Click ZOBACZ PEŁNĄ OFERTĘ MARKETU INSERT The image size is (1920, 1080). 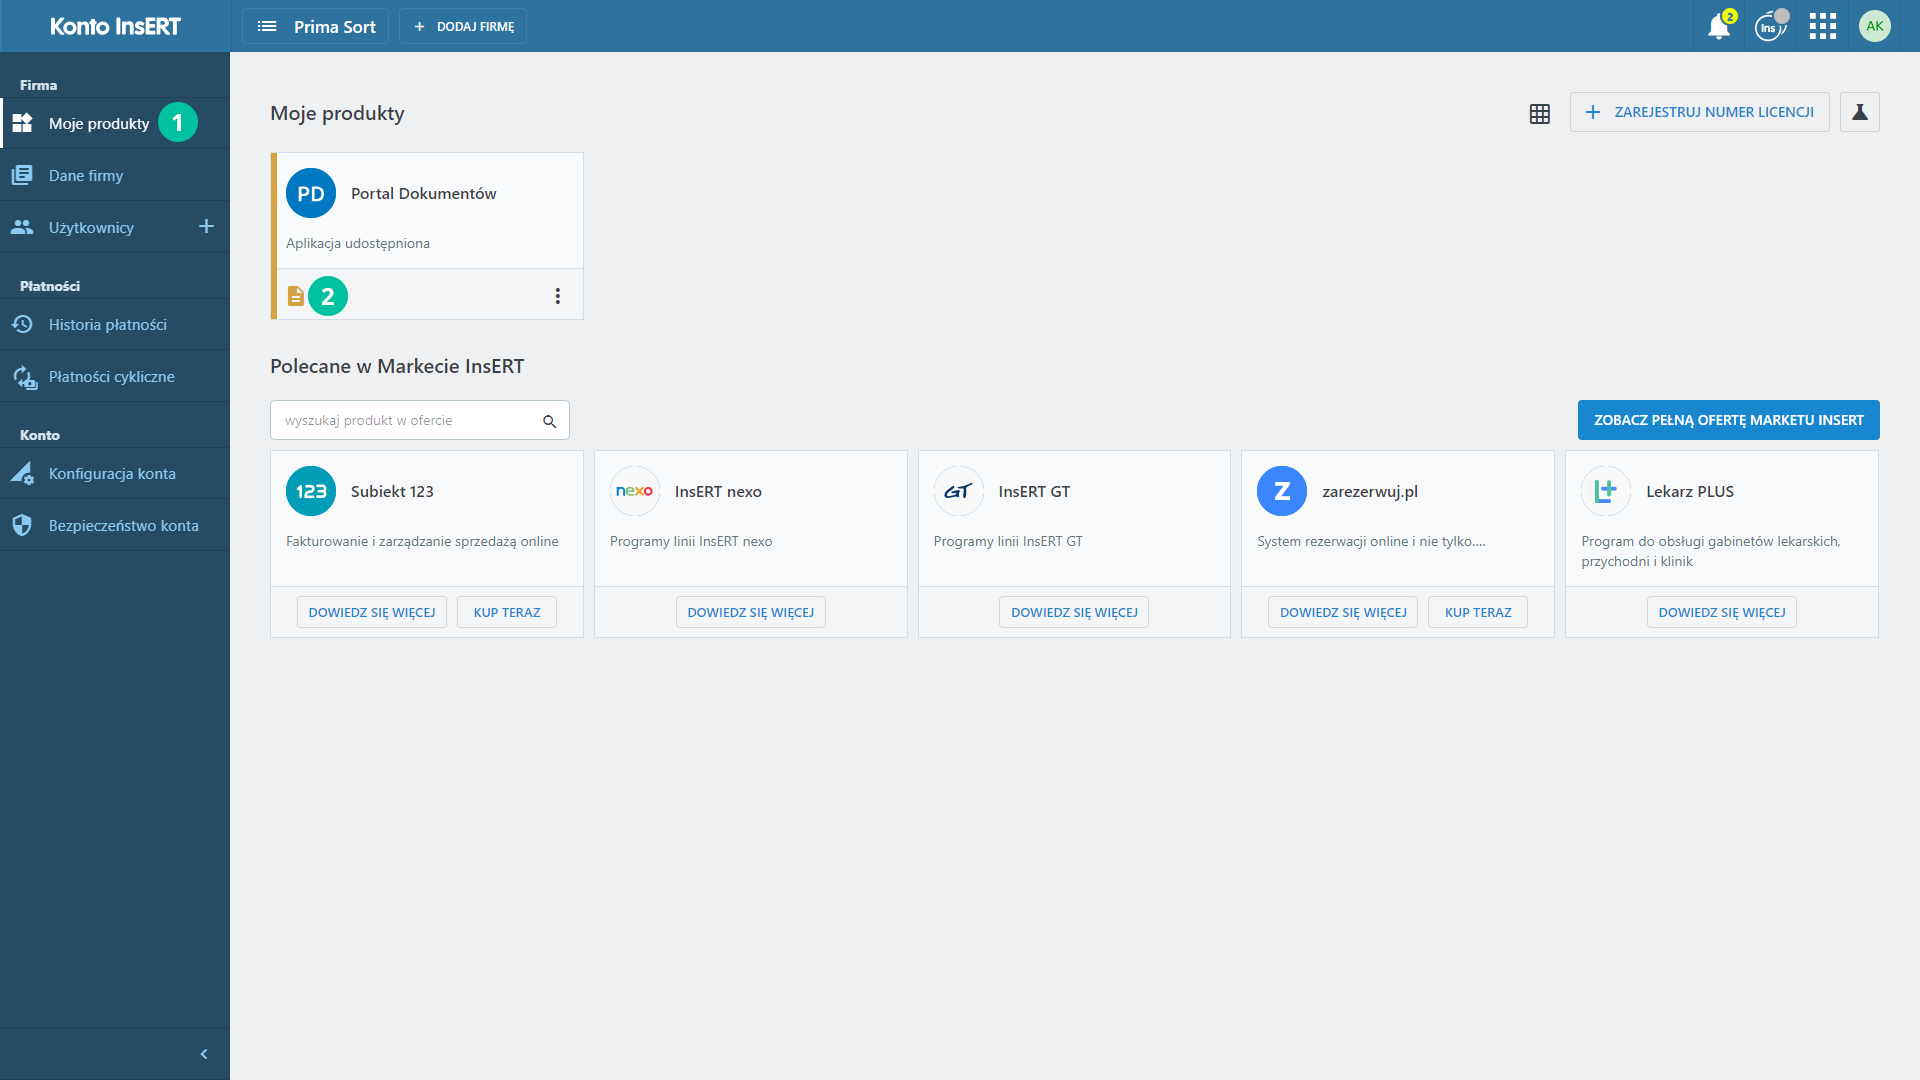[1728, 420]
